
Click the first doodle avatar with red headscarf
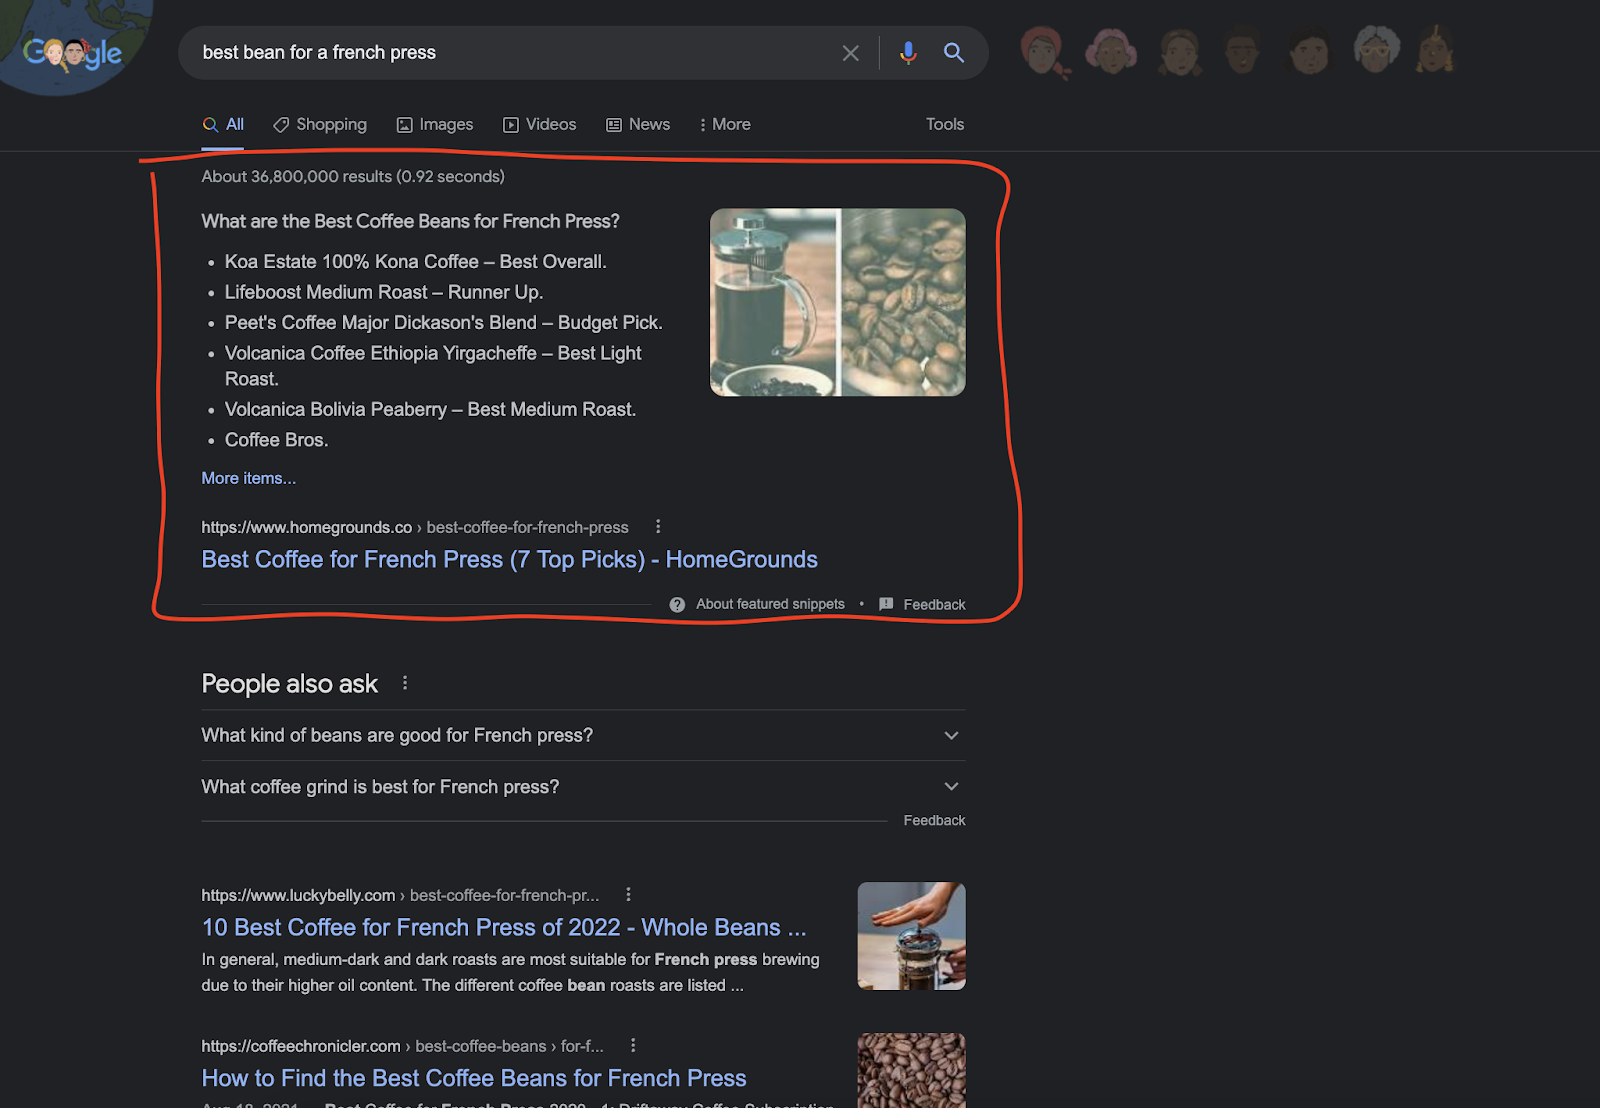[x=1043, y=51]
